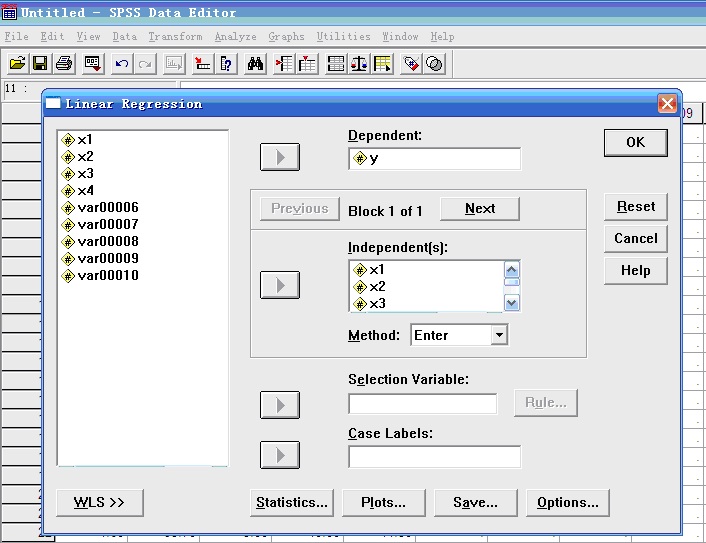This screenshot has height=543, width=706.
Task: Click the Find binoculars icon
Action: 255,63
